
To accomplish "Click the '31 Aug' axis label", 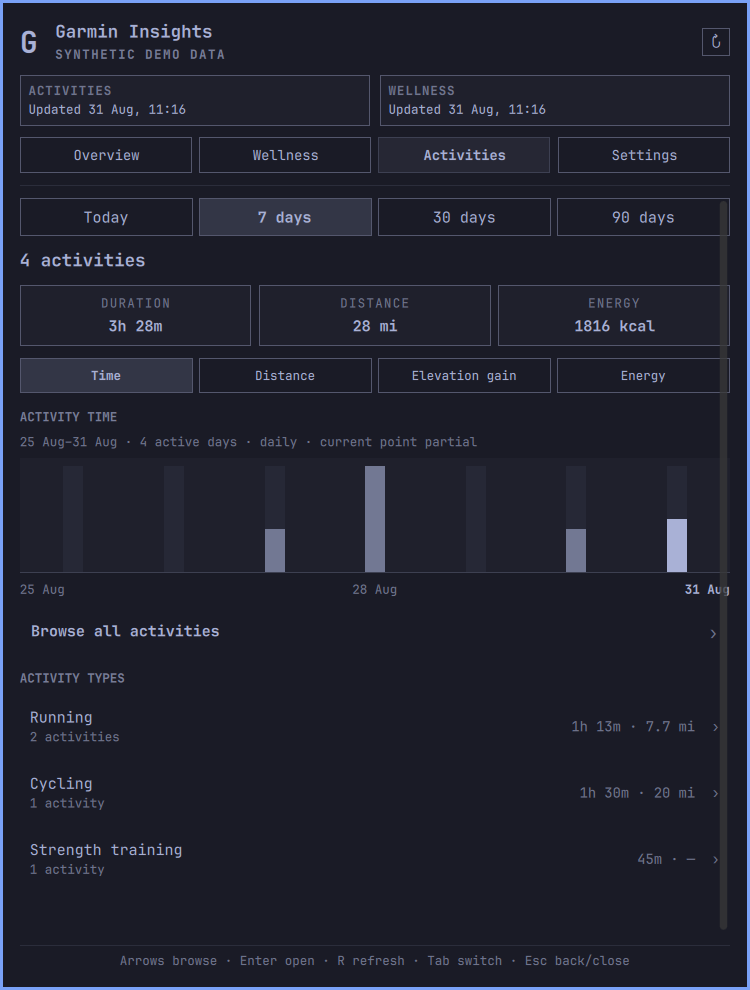I will point(707,590).
